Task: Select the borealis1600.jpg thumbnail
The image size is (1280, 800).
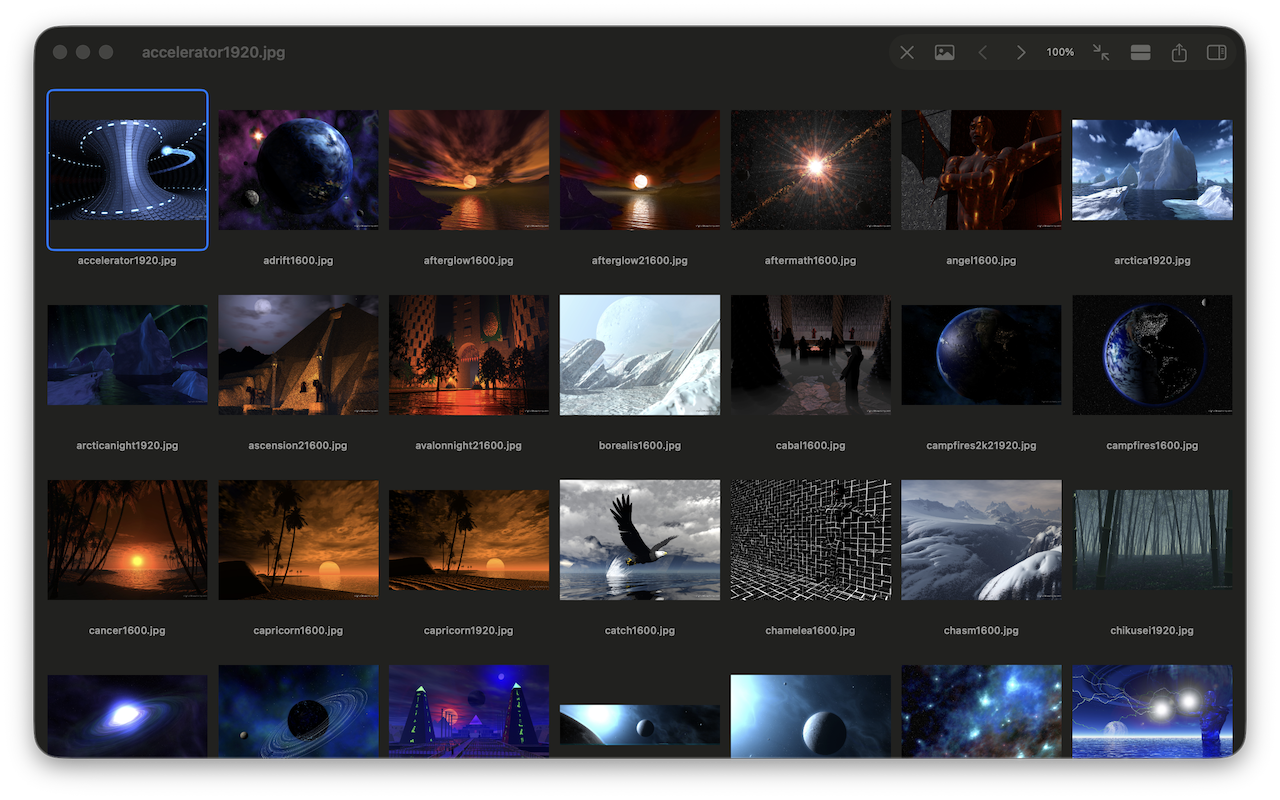Action: click(x=640, y=355)
